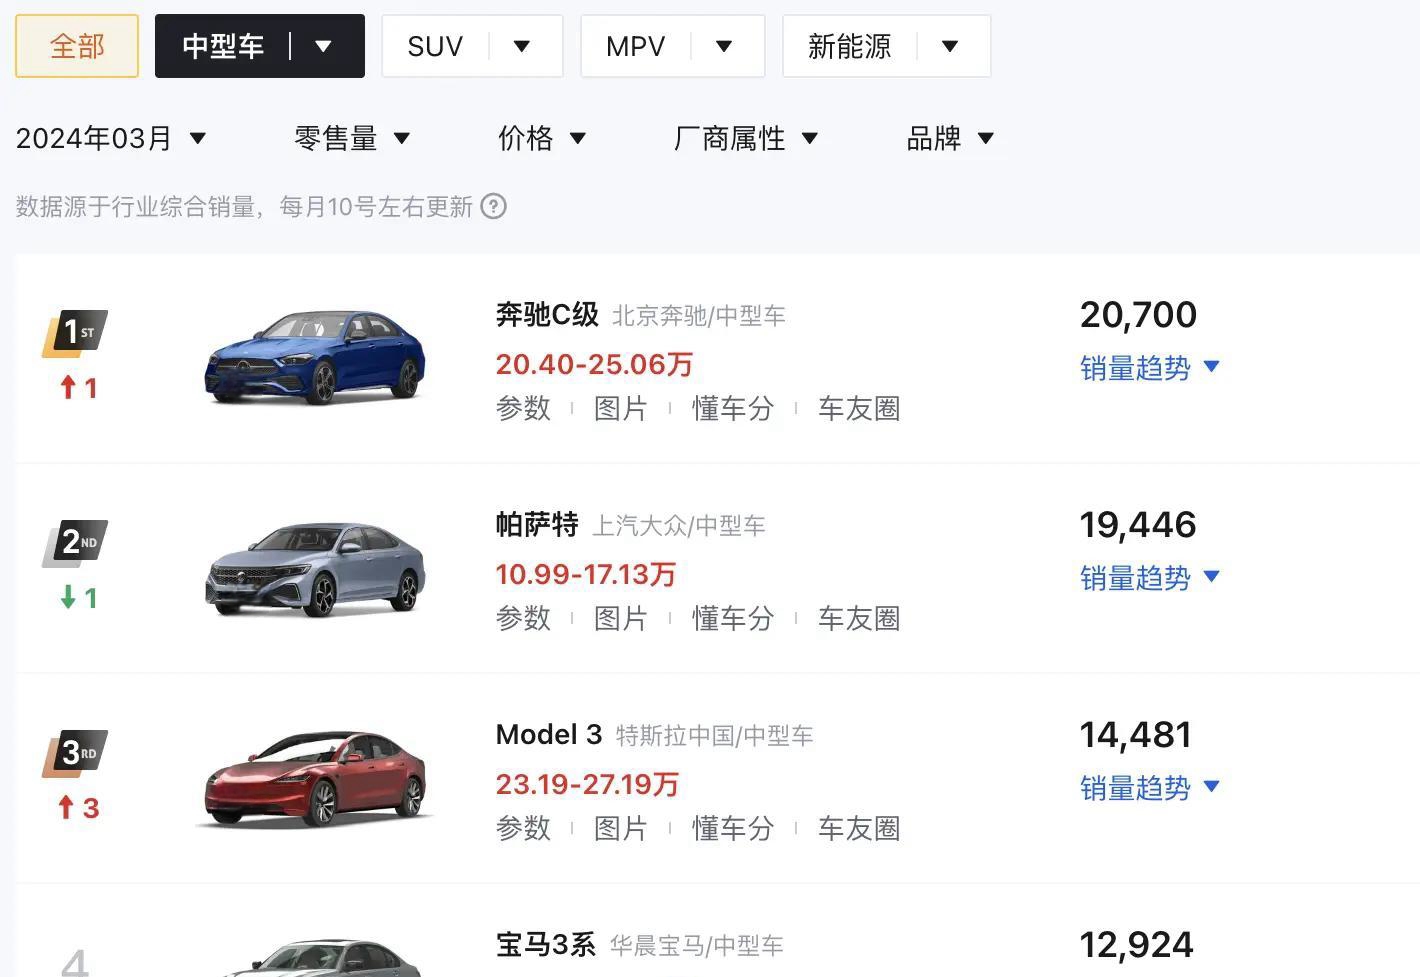Click the 3rd place rank badge
This screenshot has height=977, width=1420.
(x=75, y=753)
